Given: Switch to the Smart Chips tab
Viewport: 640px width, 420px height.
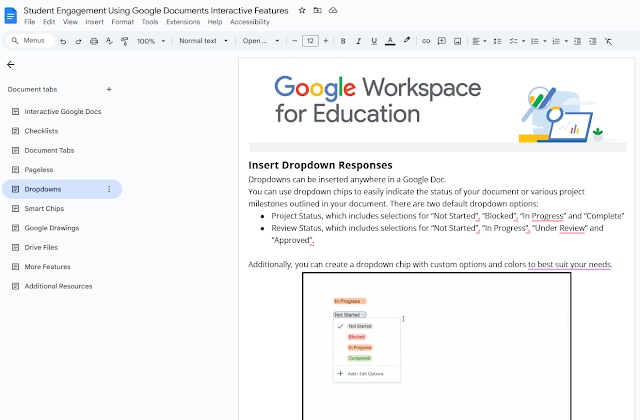Looking at the screenshot, I should pos(62,209).
